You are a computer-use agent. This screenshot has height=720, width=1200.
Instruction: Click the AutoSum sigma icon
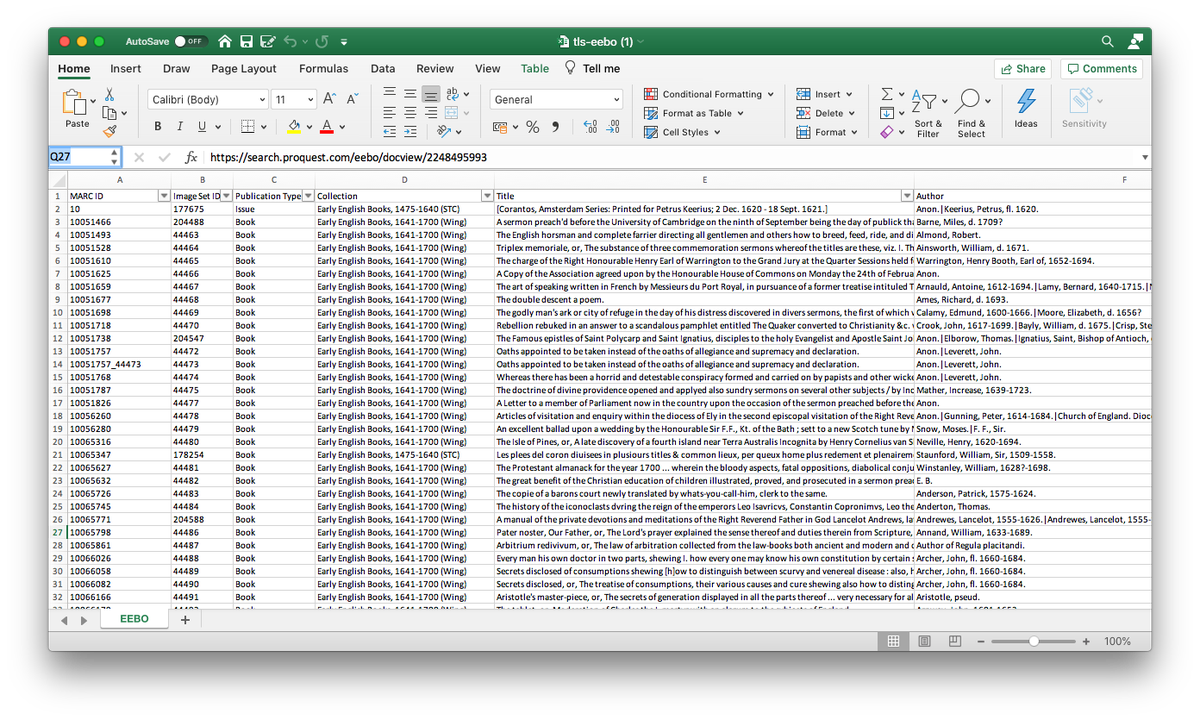point(886,94)
